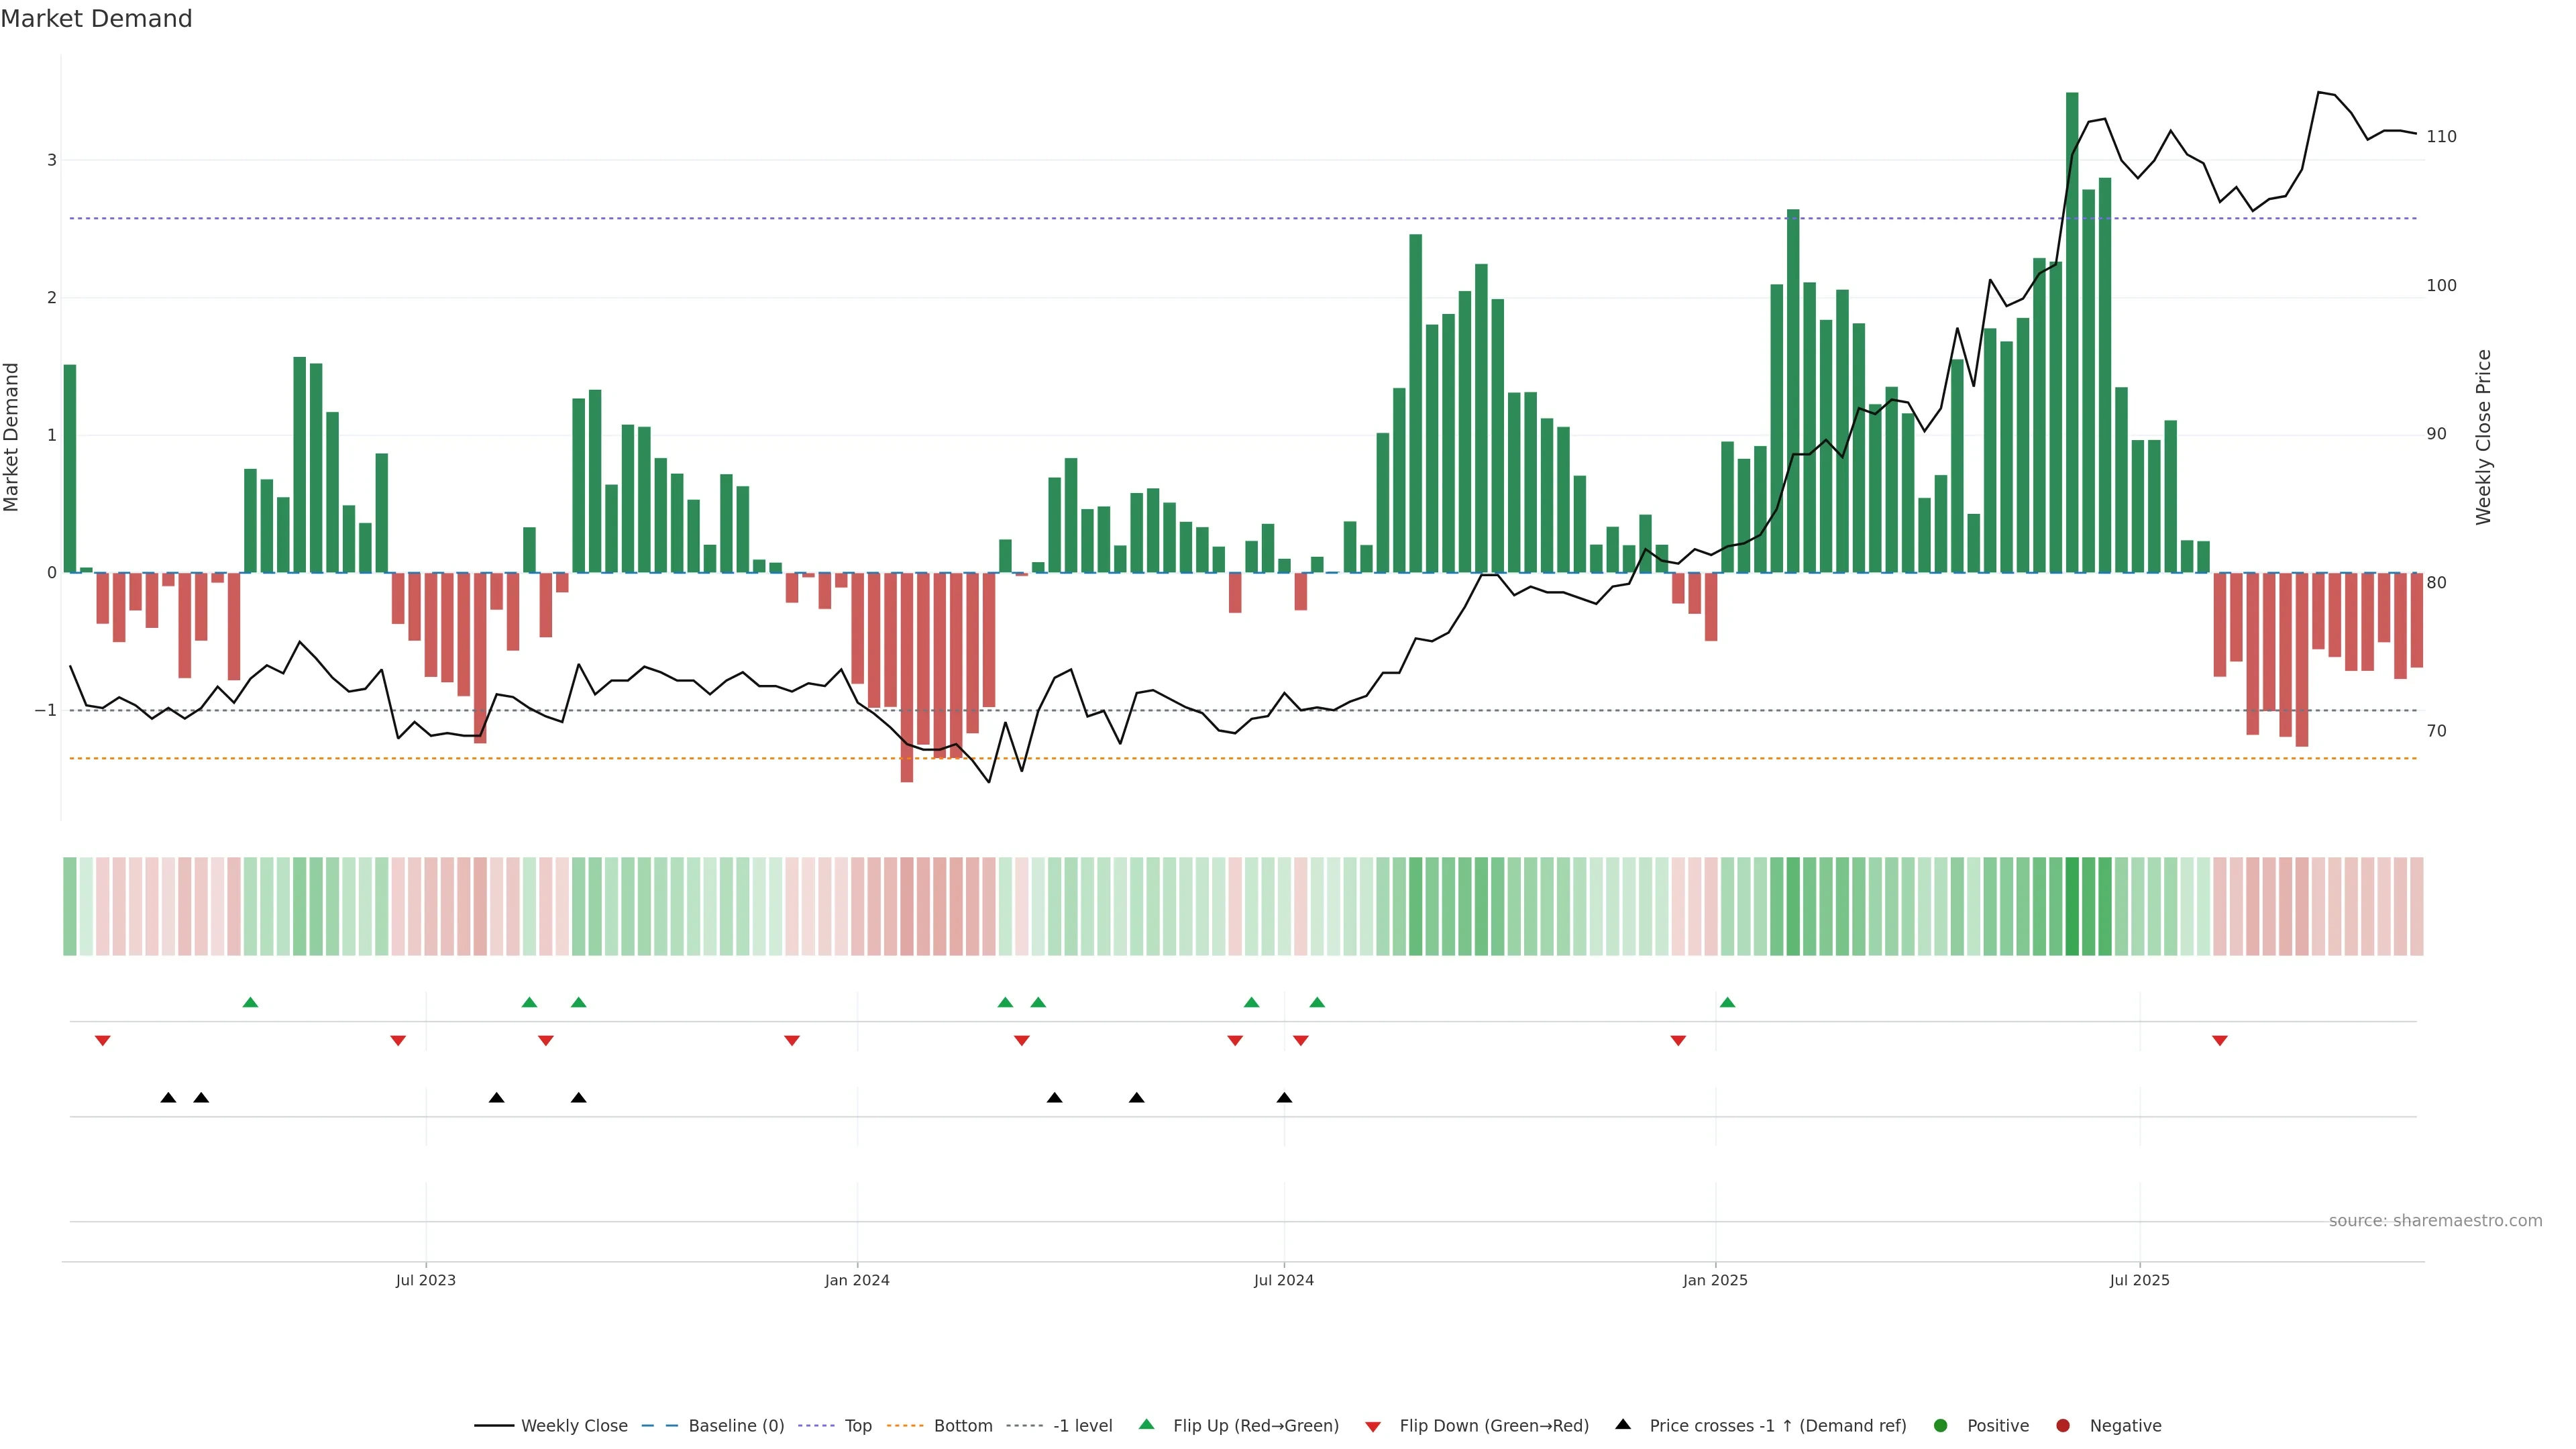Click Price crosses -1 black triangle legend icon
Viewport: 2576px width, 1449px height.
1623,1424
